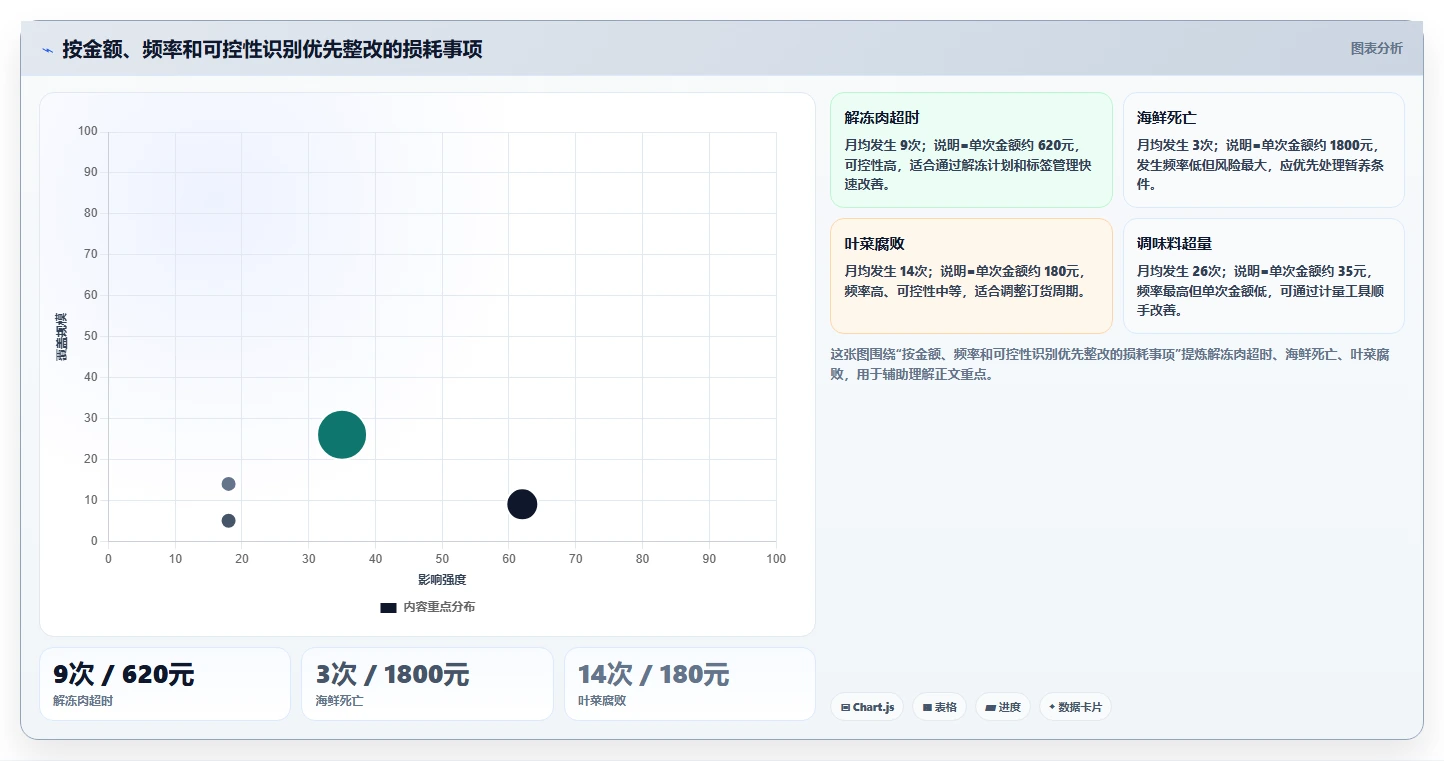Click the 内容重点分布 legend label text

point(439,607)
